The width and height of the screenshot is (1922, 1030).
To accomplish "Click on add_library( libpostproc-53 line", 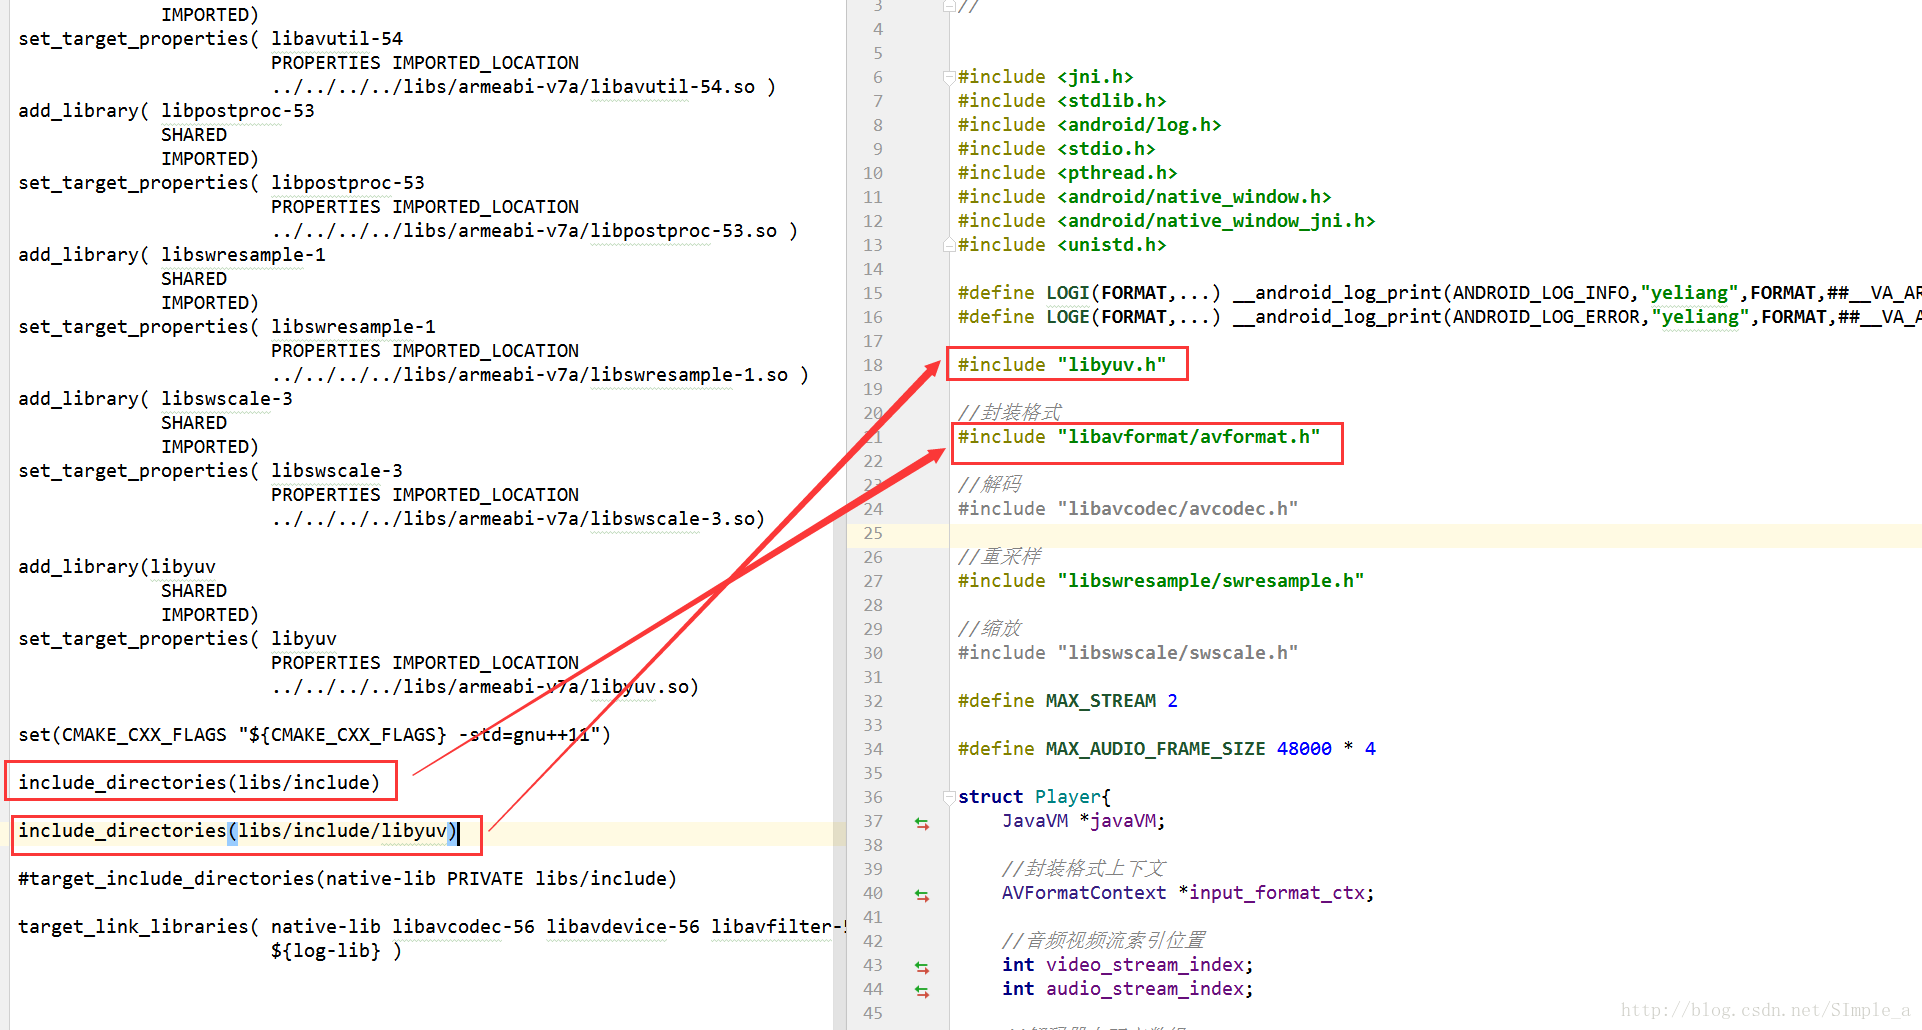I will pyautogui.click(x=166, y=110).
